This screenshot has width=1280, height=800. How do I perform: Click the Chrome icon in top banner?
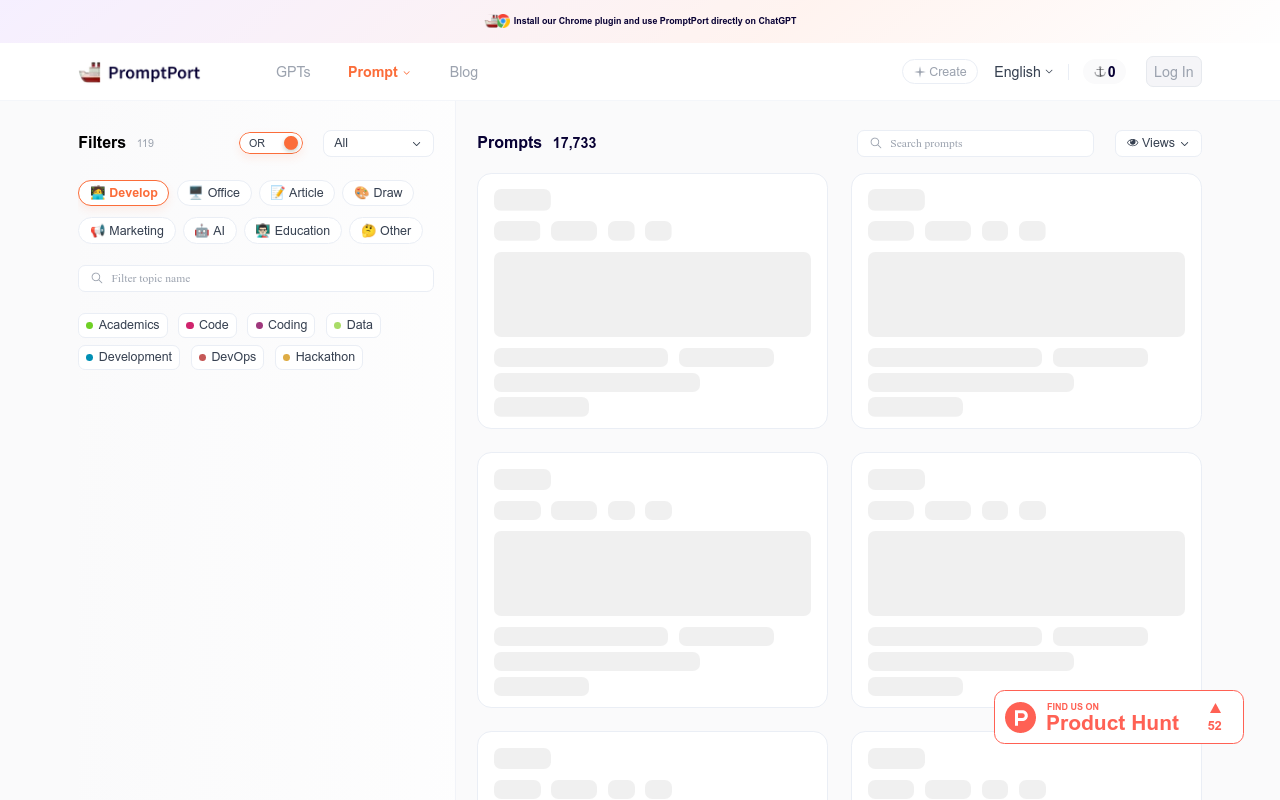pos(503,21)
